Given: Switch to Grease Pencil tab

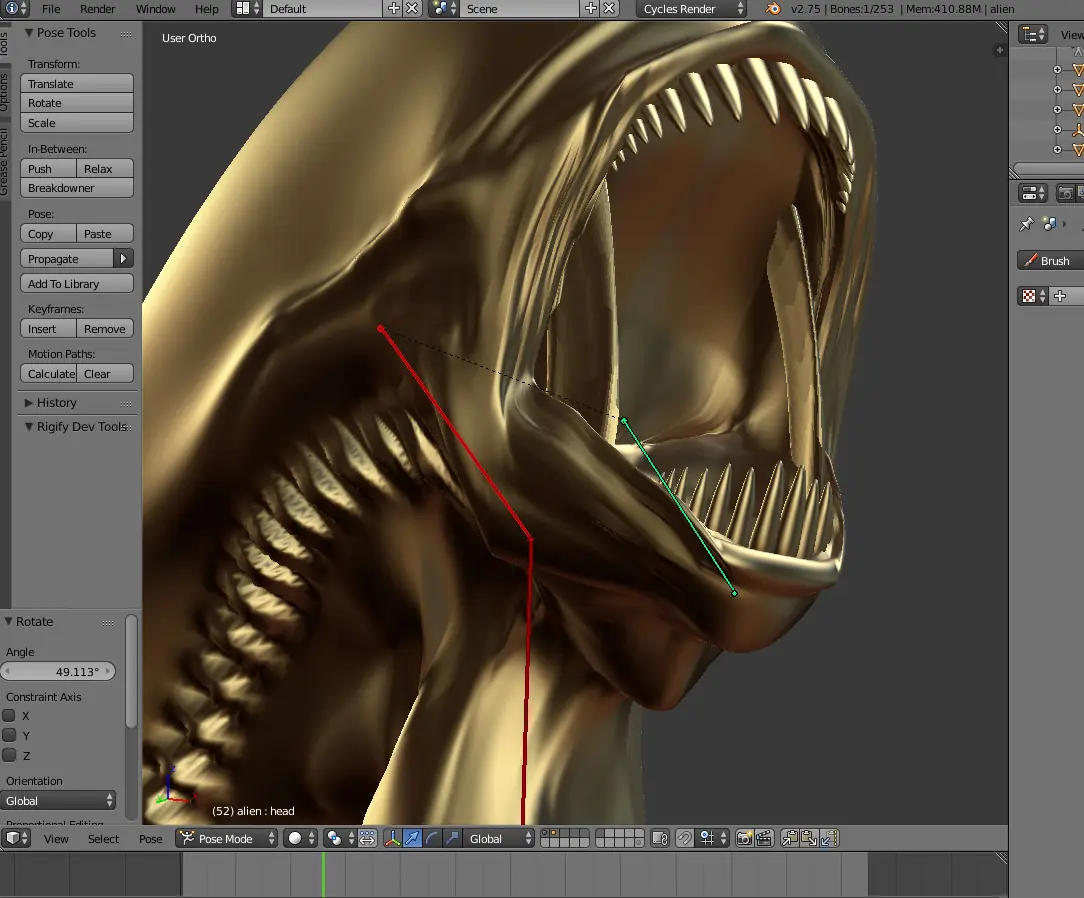Looking at the screenshot, I should tap(5, 160).
